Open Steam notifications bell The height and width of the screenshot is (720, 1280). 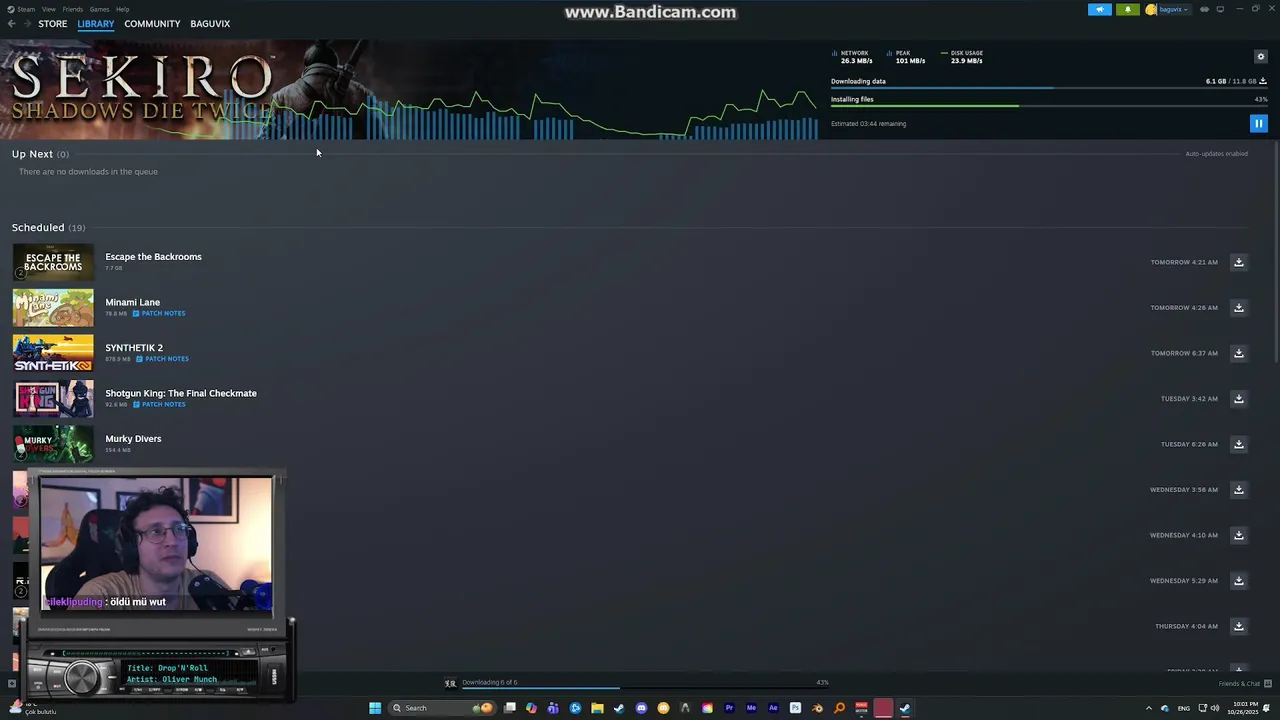coord(1128,9)
